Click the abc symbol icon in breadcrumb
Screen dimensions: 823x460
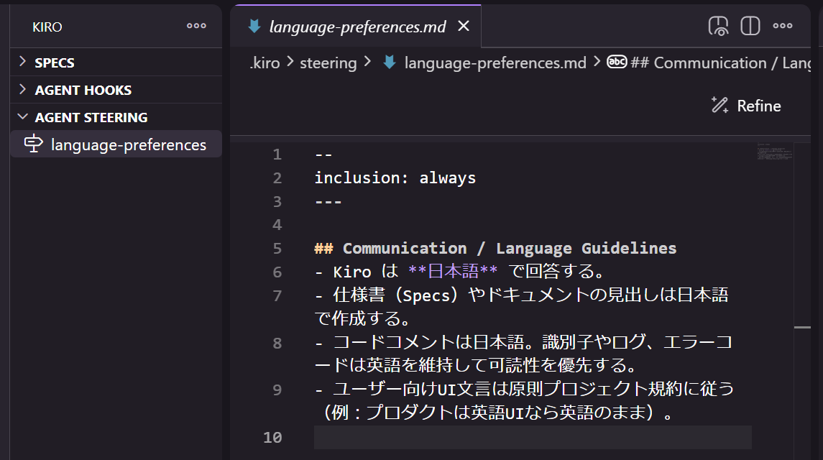(617, 62)
